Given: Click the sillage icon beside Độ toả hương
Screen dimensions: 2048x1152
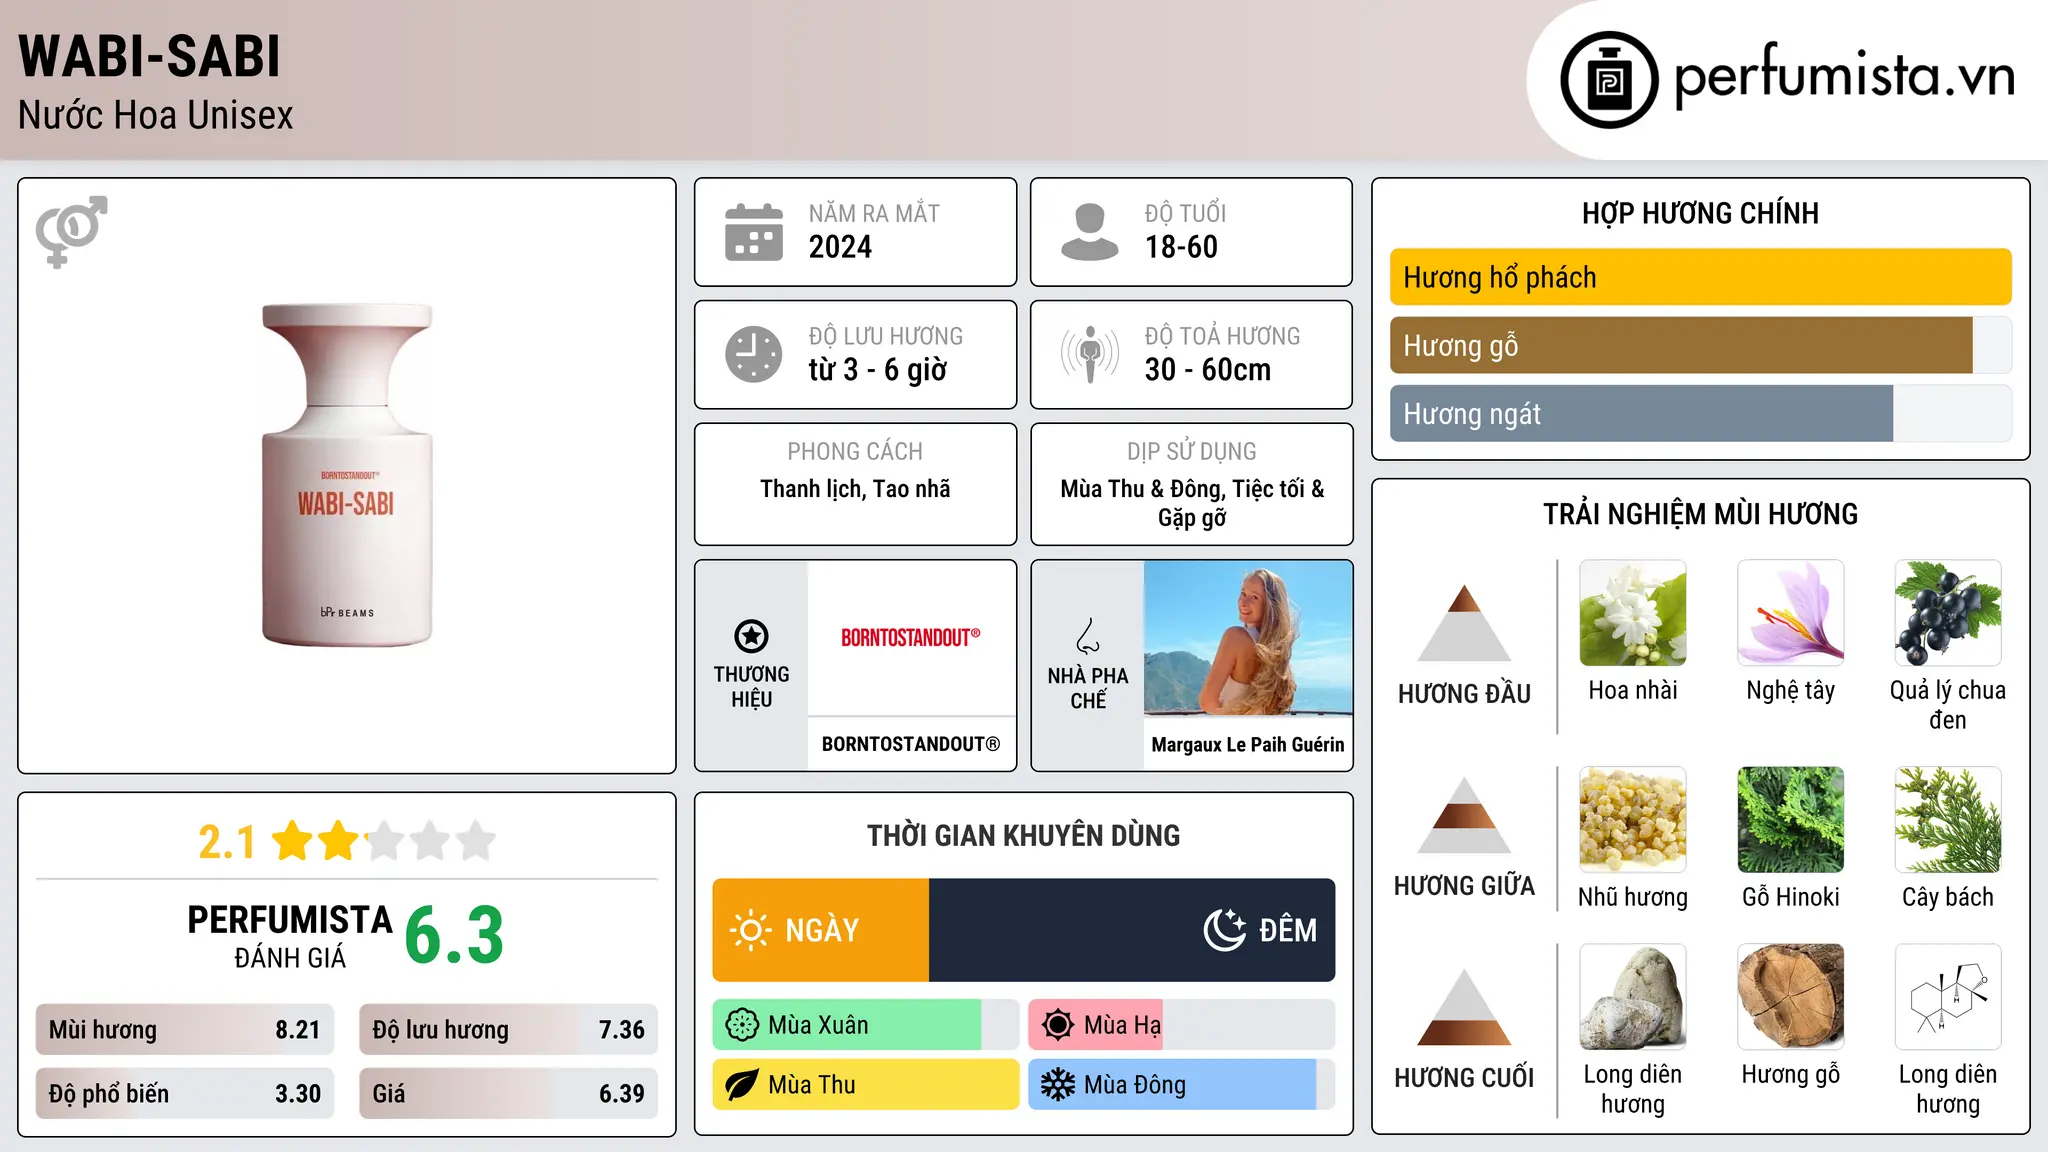Looking at the screenshot, I should point(1090,354).
